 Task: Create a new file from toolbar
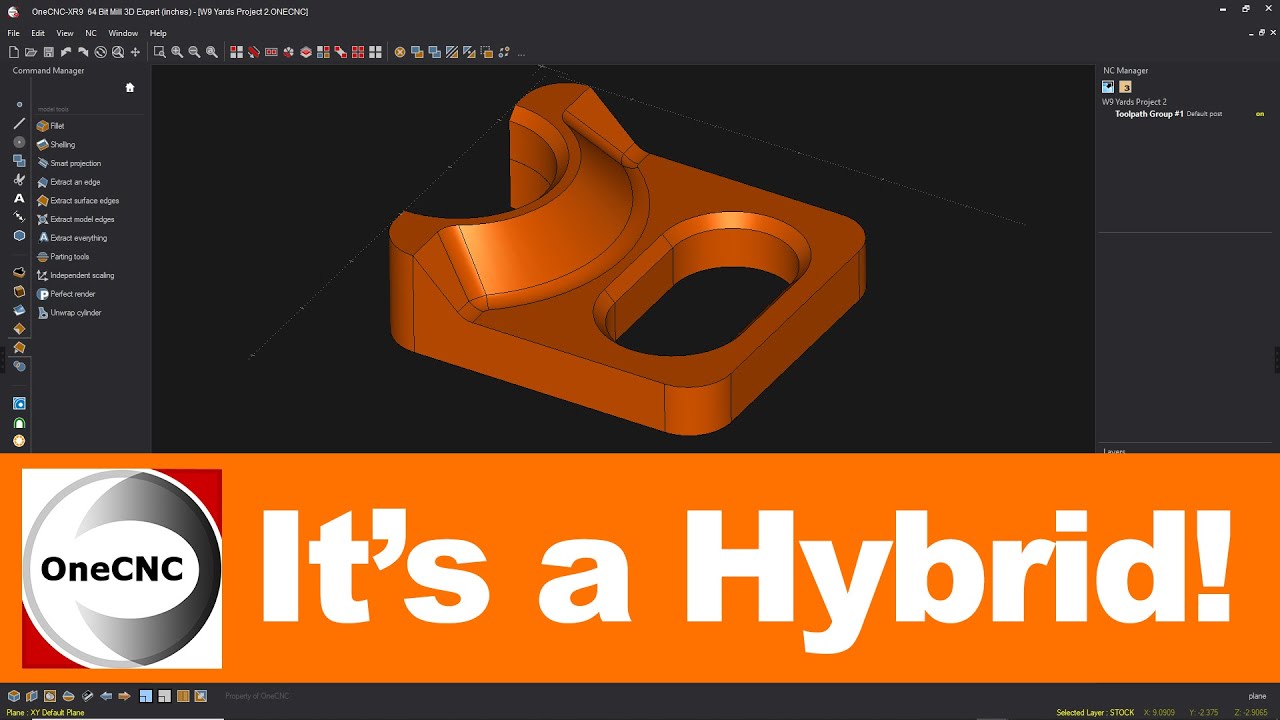point(13,52)
